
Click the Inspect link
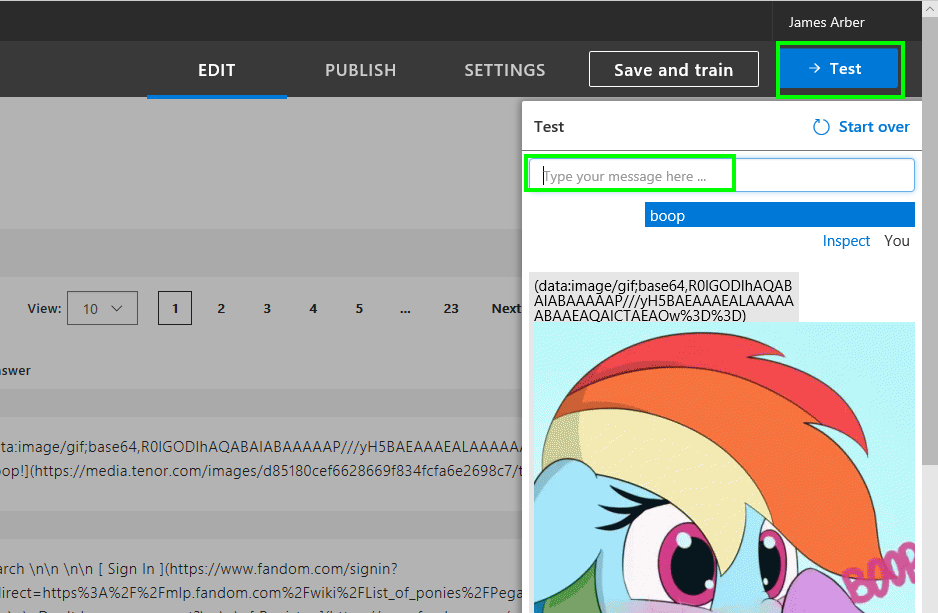pyautogui.click(x=846, y=240)
